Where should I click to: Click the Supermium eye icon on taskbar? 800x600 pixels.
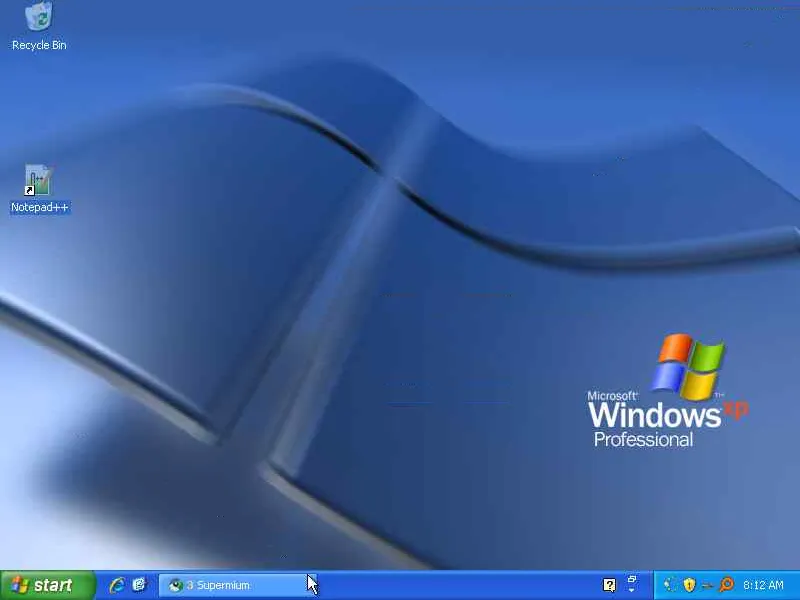click(x=176, y=585)
